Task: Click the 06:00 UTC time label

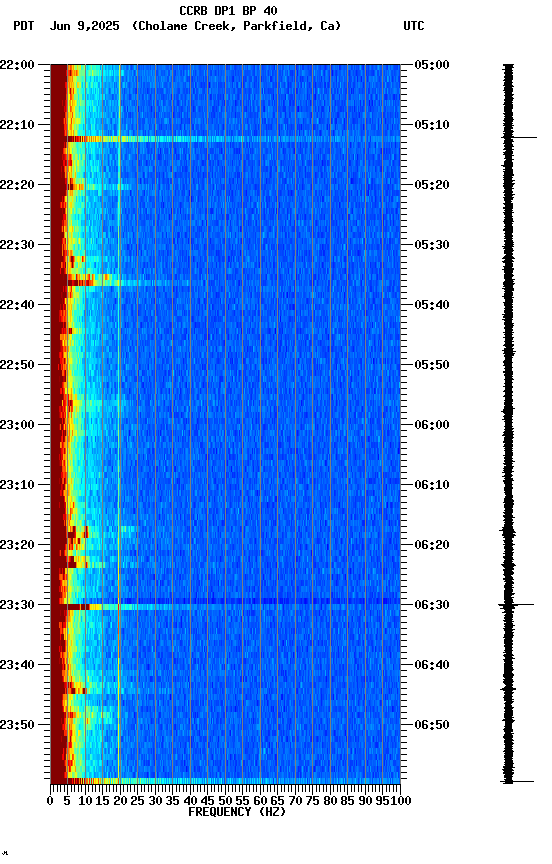Action: [x=432, y=425]
